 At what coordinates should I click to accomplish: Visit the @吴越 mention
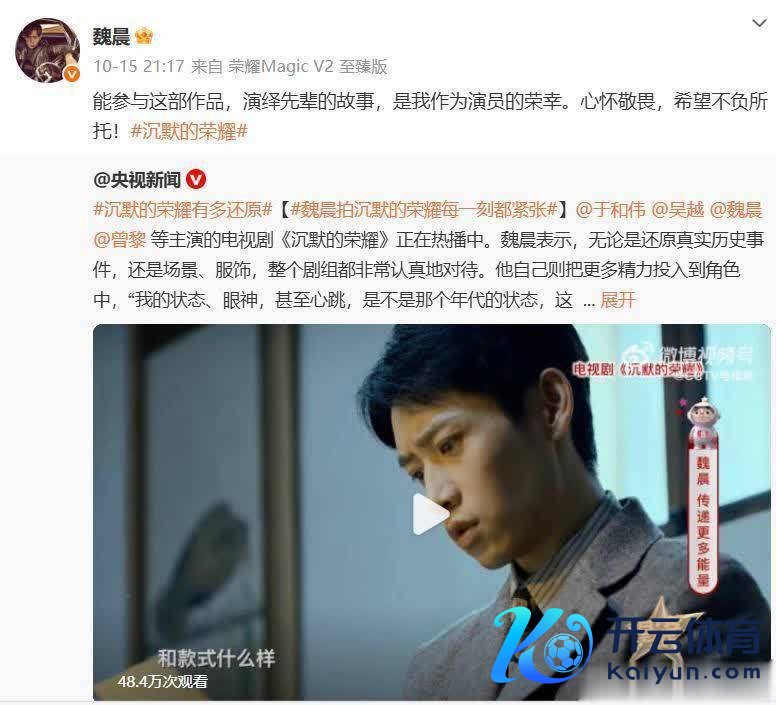coord(678,210)
